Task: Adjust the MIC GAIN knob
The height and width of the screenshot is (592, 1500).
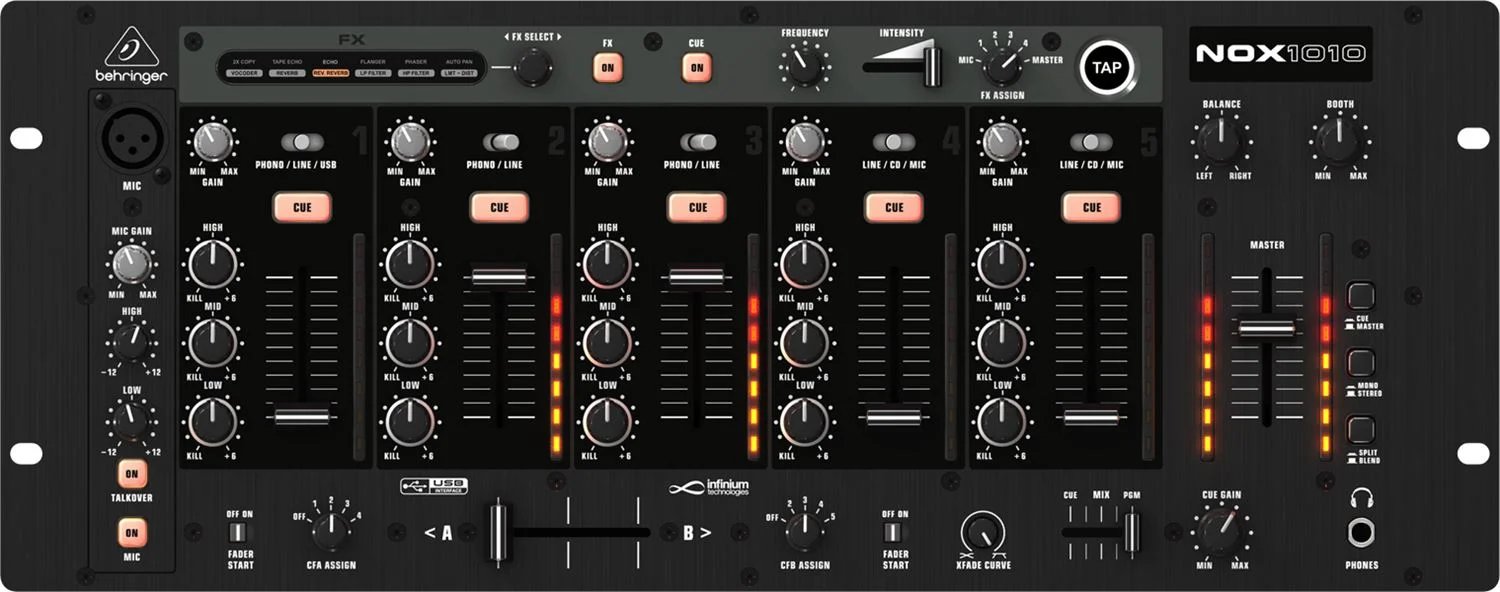Action: 131,265
